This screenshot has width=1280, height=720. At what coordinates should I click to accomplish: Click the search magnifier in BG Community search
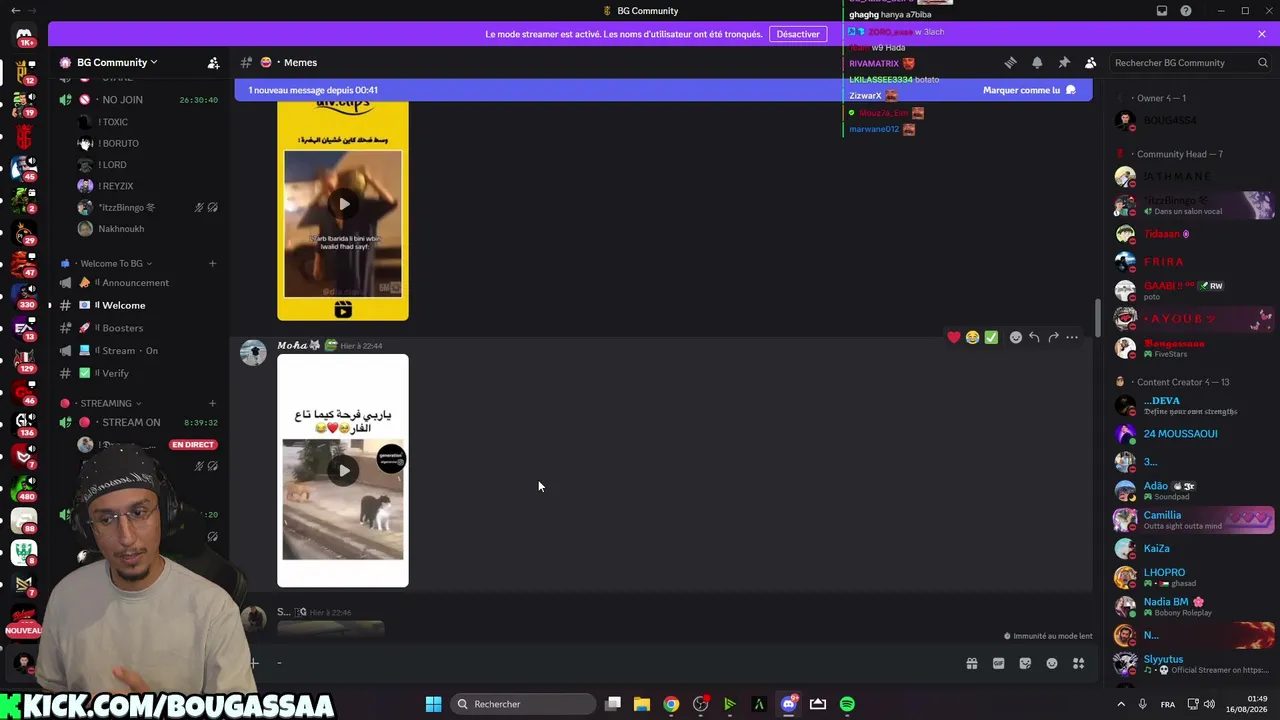tap(1262, 62)
